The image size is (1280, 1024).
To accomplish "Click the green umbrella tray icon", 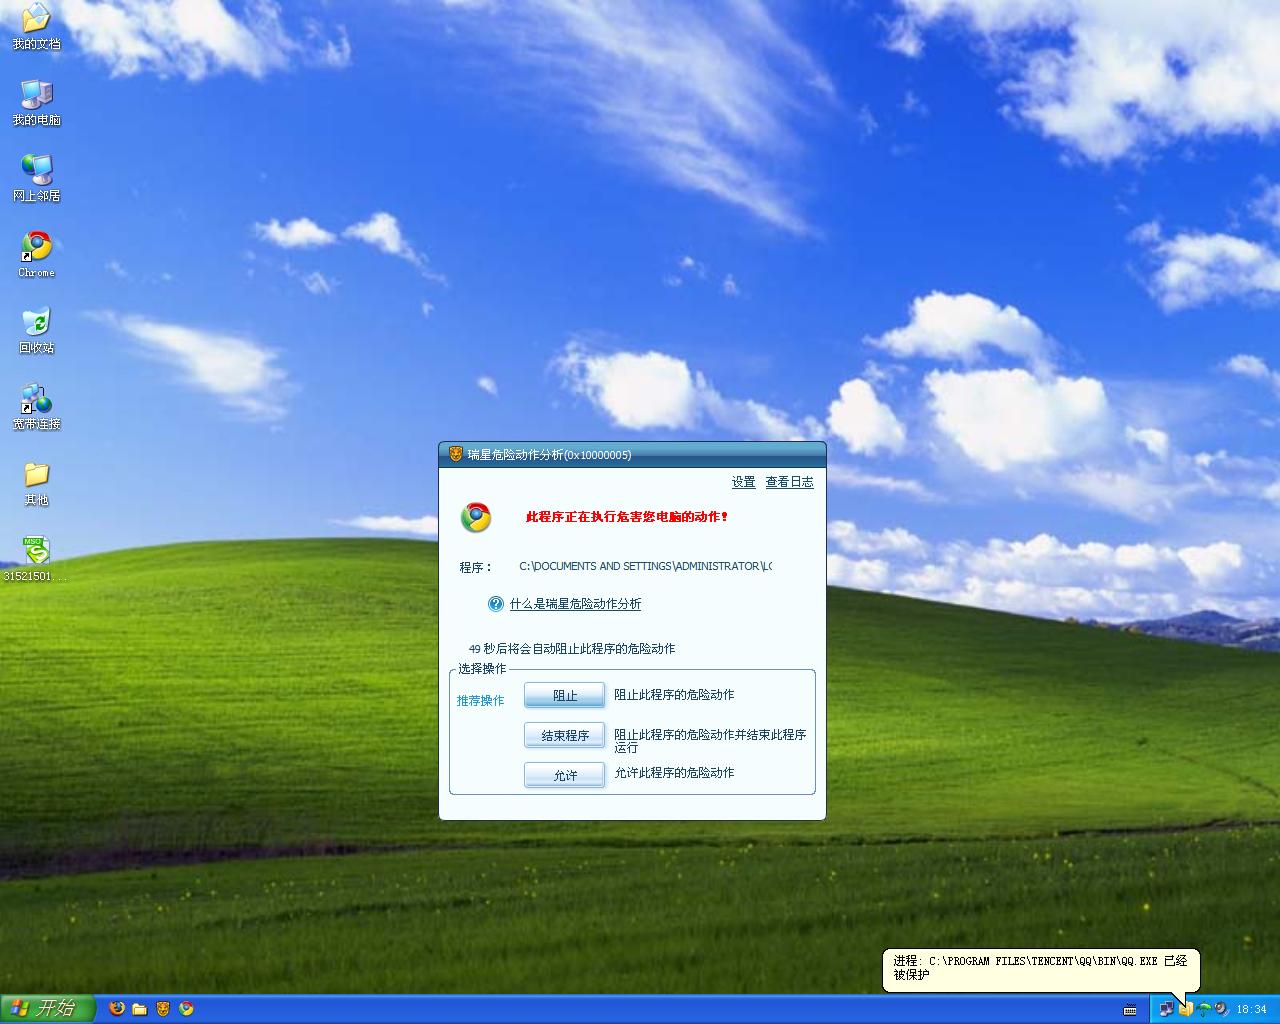I will [x=1204, y=1009].
